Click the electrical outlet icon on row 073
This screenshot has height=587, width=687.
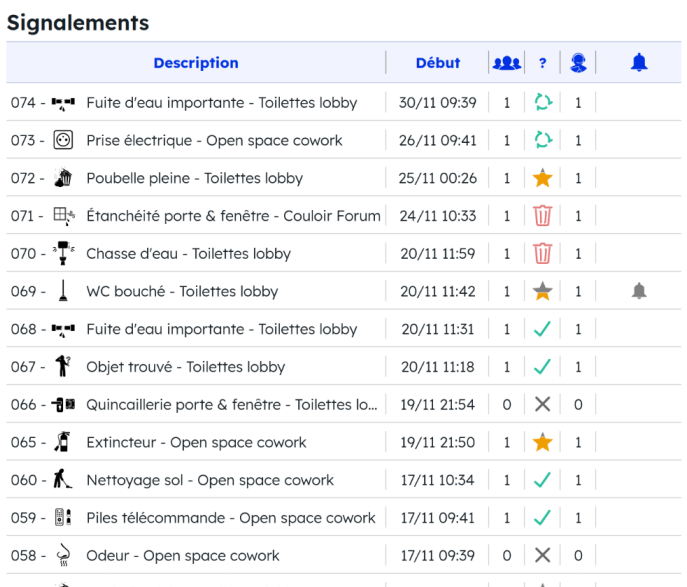(63, 141)
